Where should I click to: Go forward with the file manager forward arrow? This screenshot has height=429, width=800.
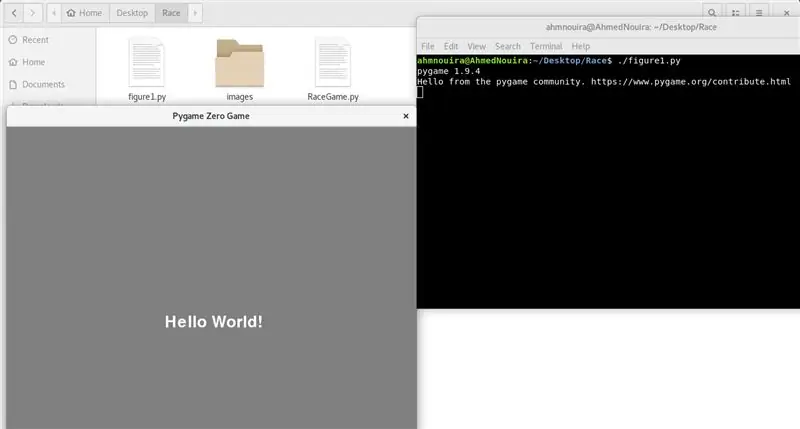tap(32, 13)
